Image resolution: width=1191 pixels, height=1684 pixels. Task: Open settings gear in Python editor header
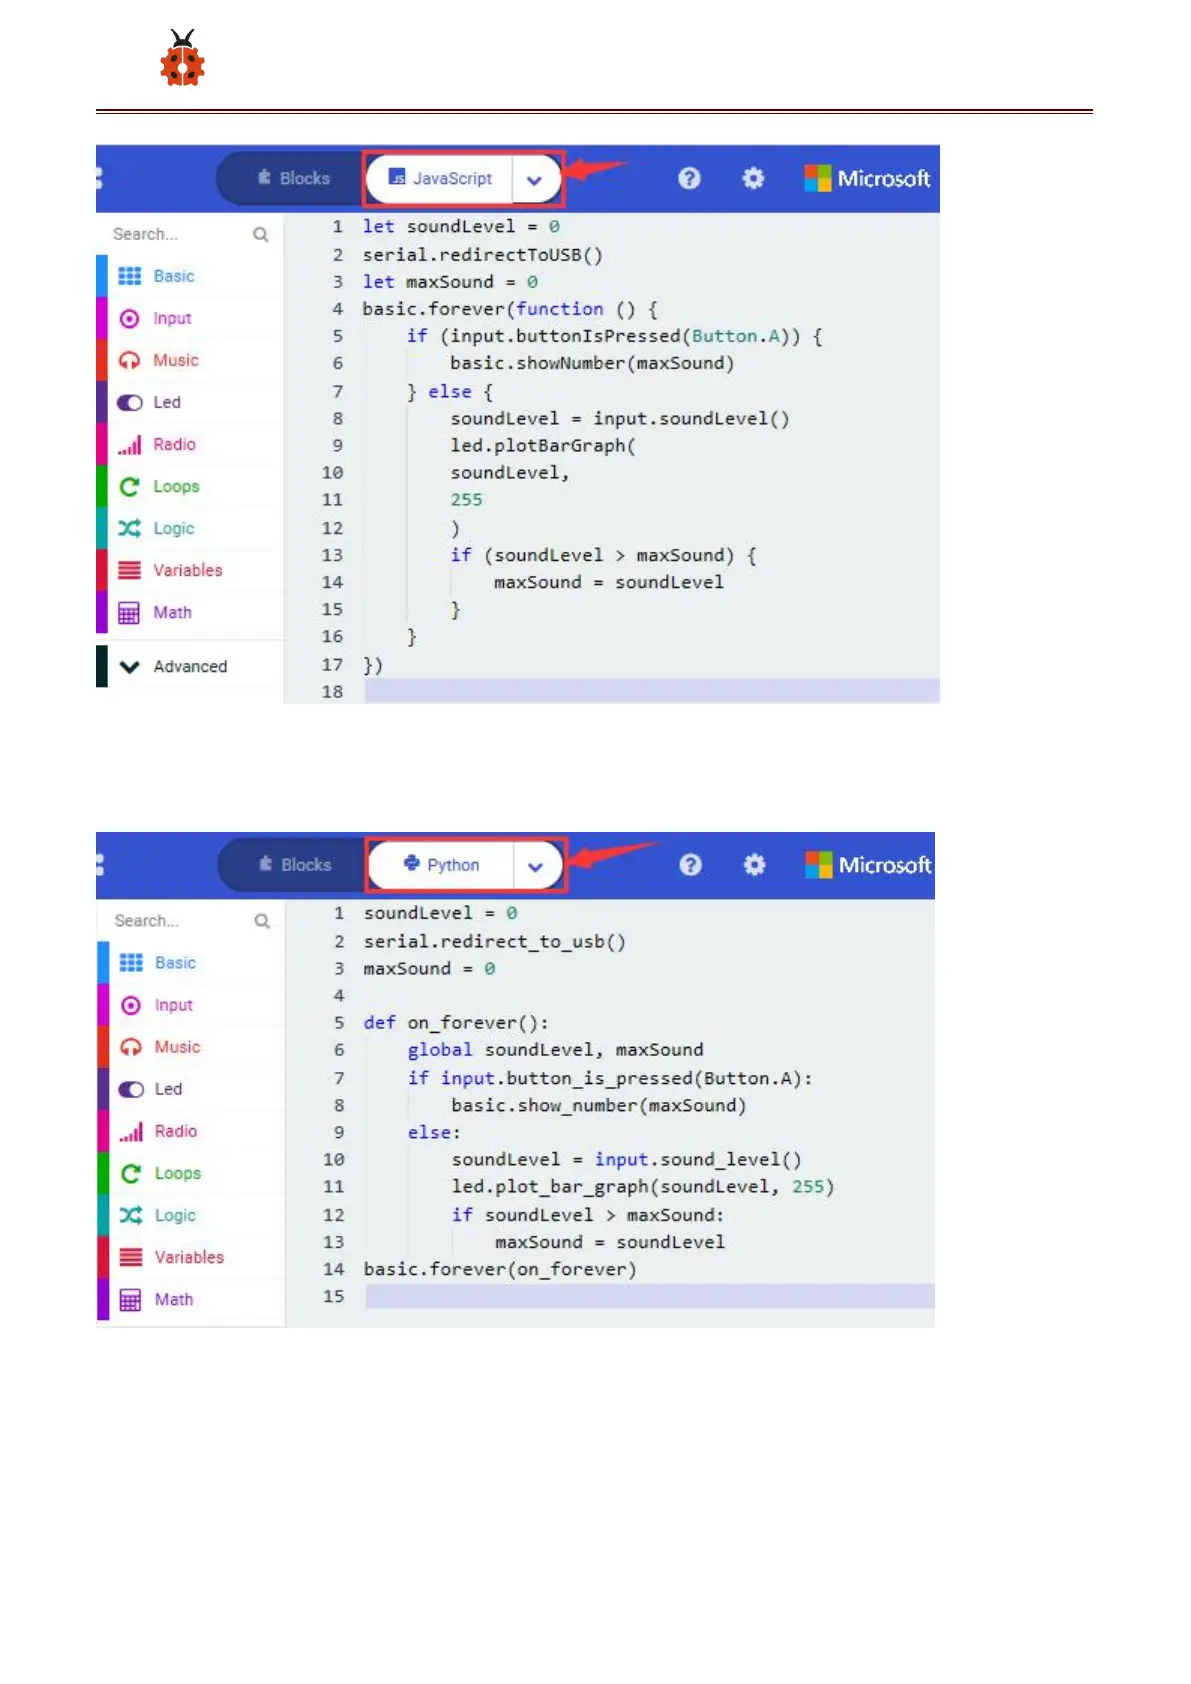point(754,865)
